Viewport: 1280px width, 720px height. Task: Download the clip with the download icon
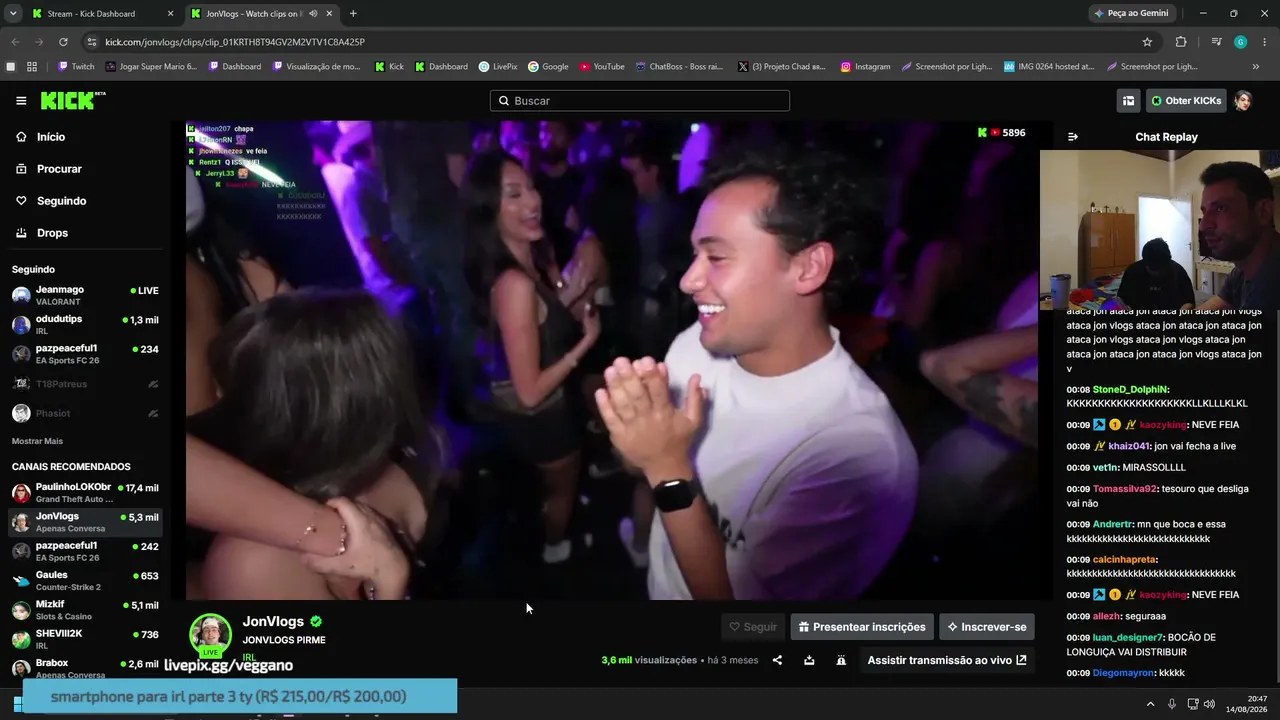(x=809, y=660)
